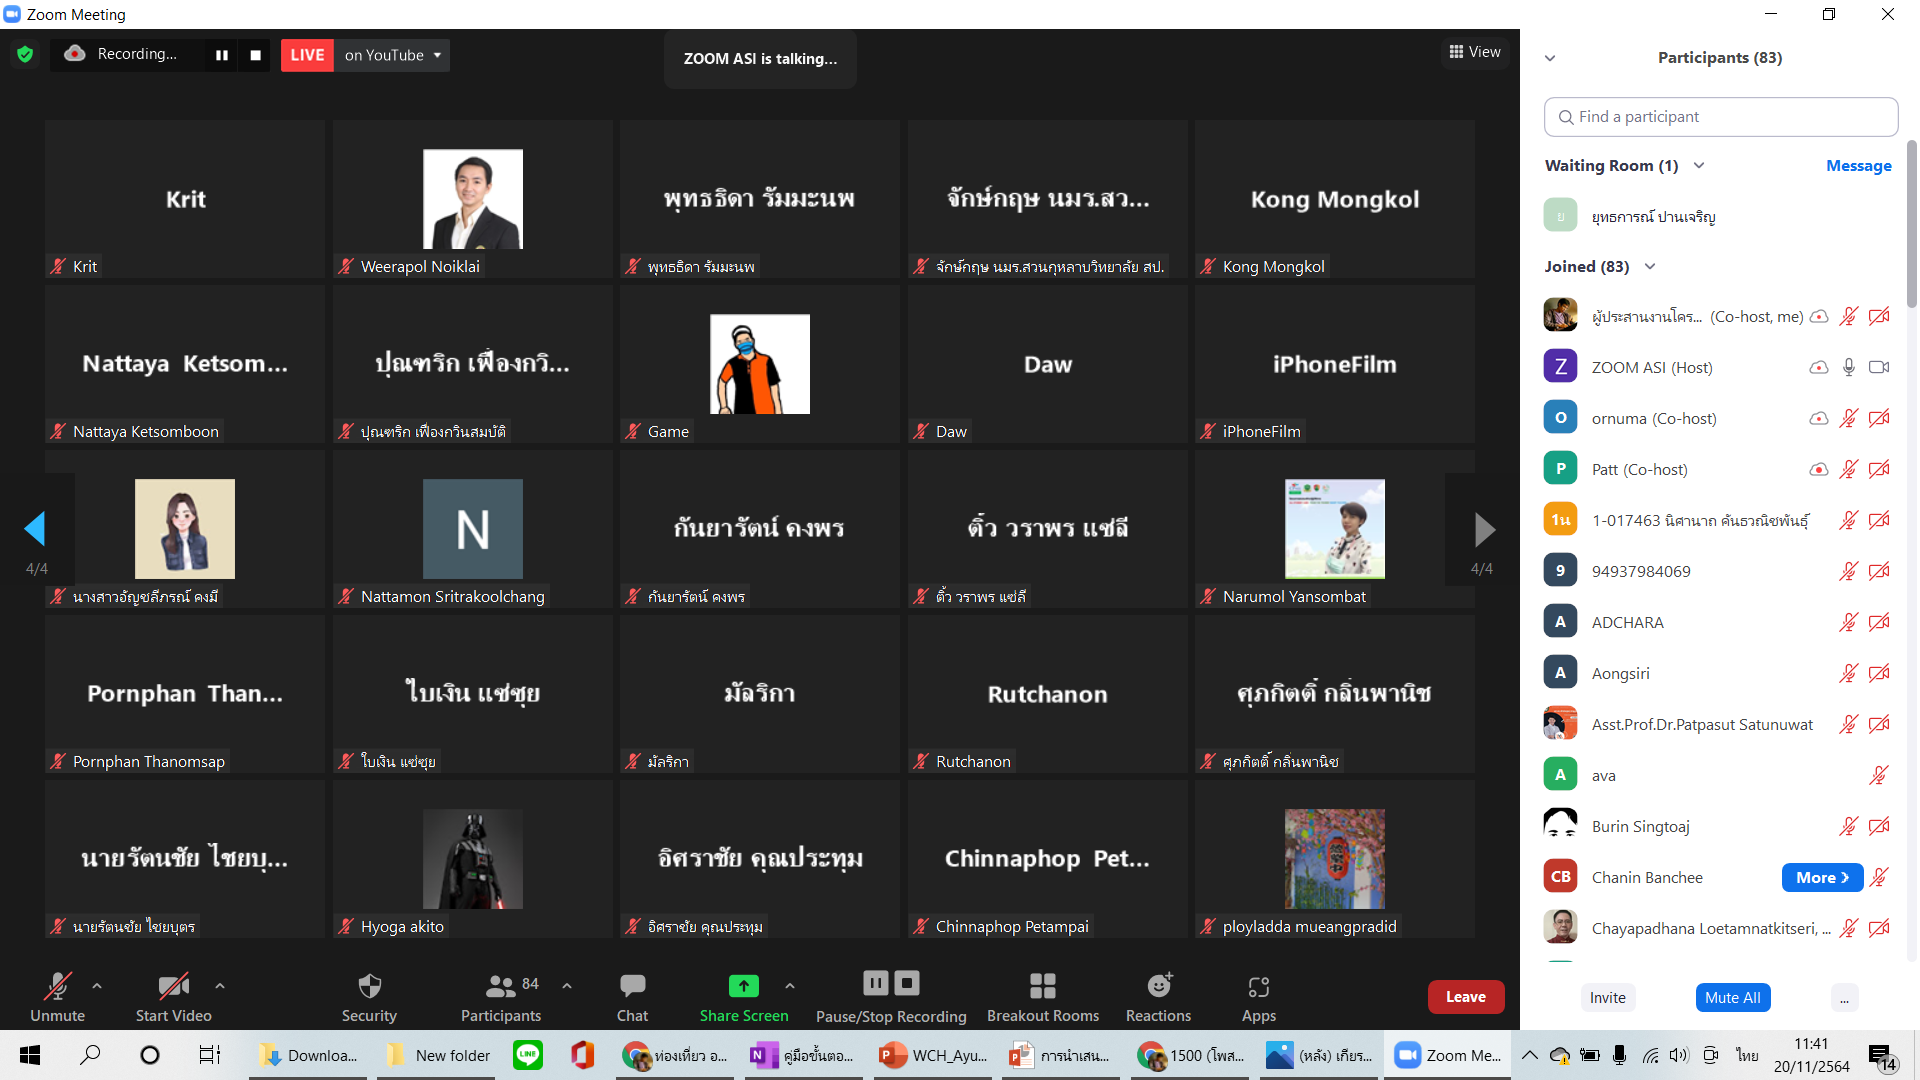Select participant Burin Singtoaj
The image size is (1920, 1080).
pyautogui.click(x=1720, y=827)
